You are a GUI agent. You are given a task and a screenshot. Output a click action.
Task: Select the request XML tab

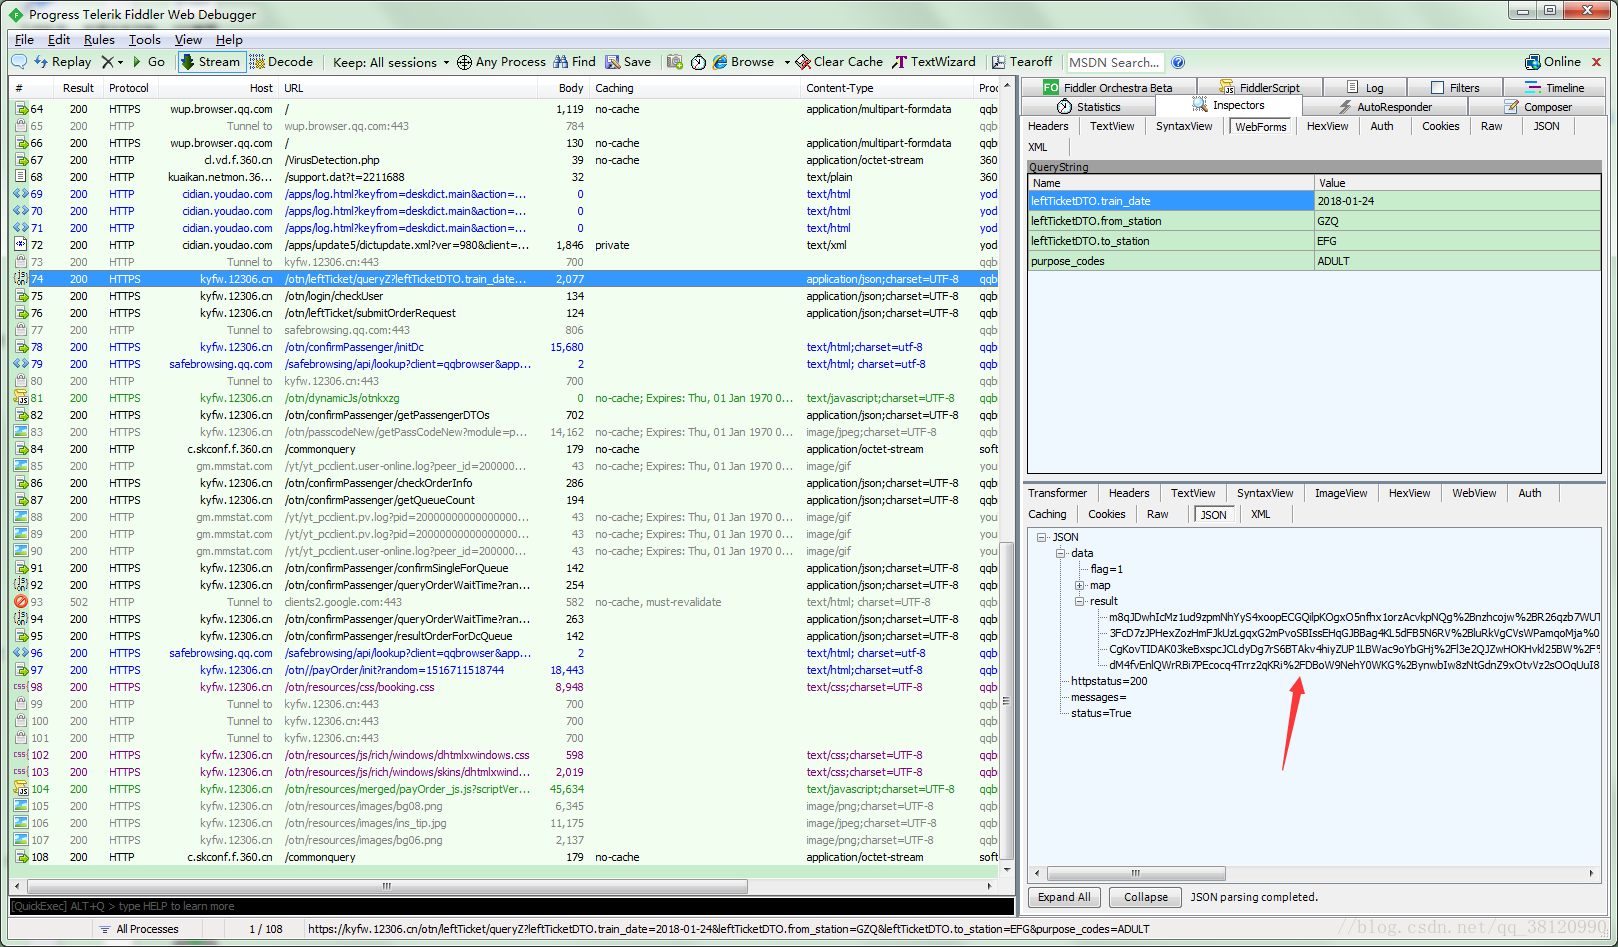(1038, 147)
